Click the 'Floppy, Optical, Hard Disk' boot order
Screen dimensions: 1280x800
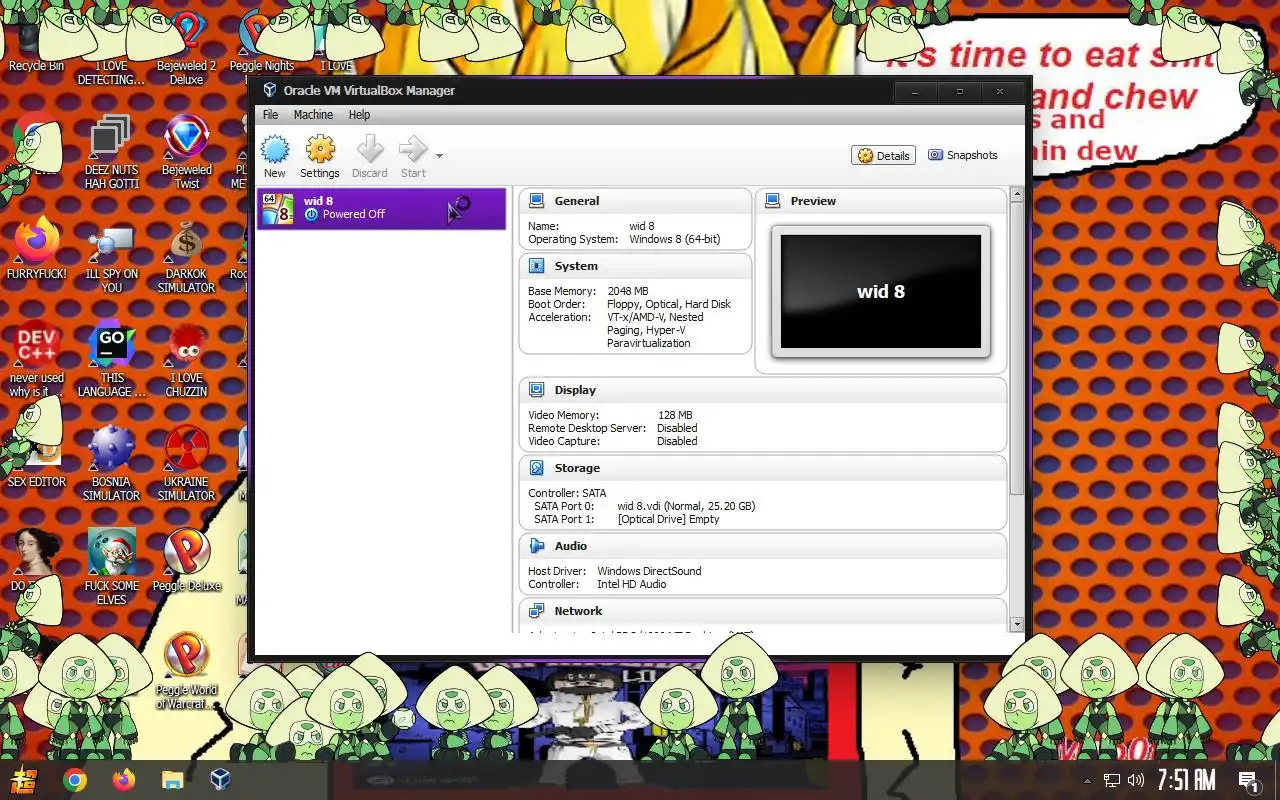coord(669,304)
